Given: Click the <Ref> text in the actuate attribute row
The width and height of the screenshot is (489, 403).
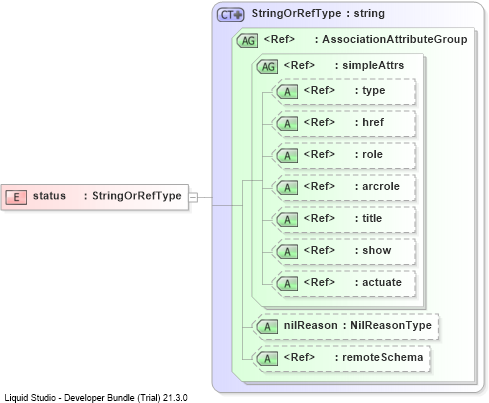Looking at the screenshot, I should coord(319,282).
